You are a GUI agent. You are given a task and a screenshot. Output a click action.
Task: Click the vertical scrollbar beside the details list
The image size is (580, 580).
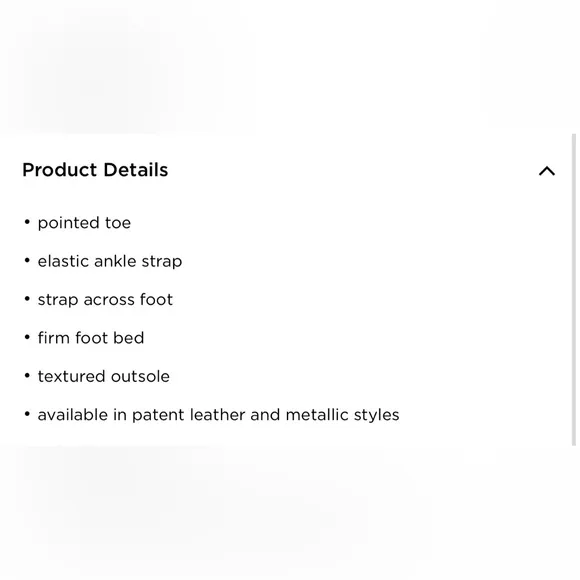point(574,290)
